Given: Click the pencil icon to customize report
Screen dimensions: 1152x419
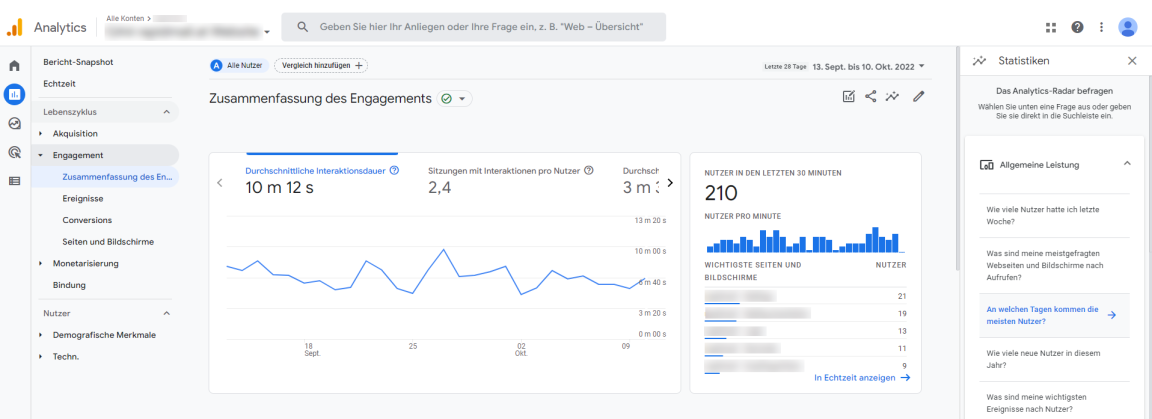Looking at the screenshot, I should [x=918, y=97].
